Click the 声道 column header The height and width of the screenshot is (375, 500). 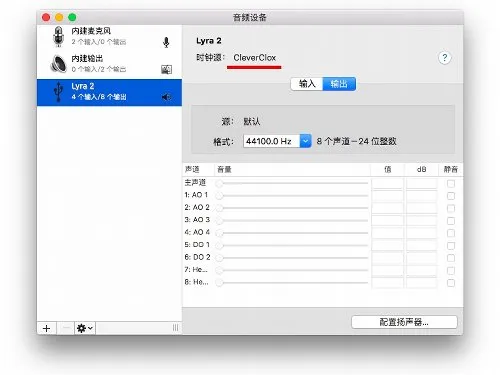pyautogui.click(x=192, y=169)
